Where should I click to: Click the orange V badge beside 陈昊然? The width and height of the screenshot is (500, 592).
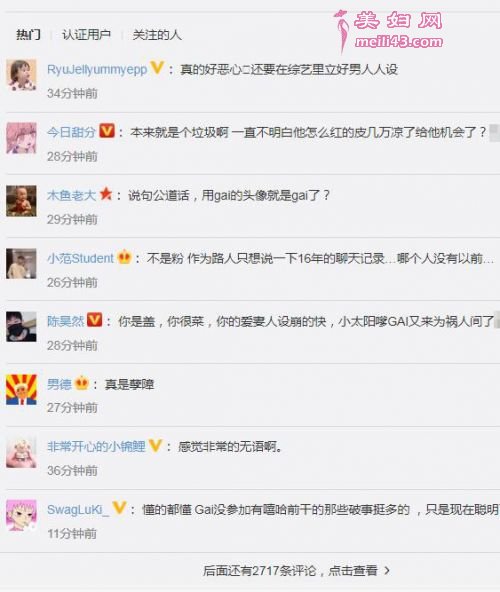coord(94,321)
